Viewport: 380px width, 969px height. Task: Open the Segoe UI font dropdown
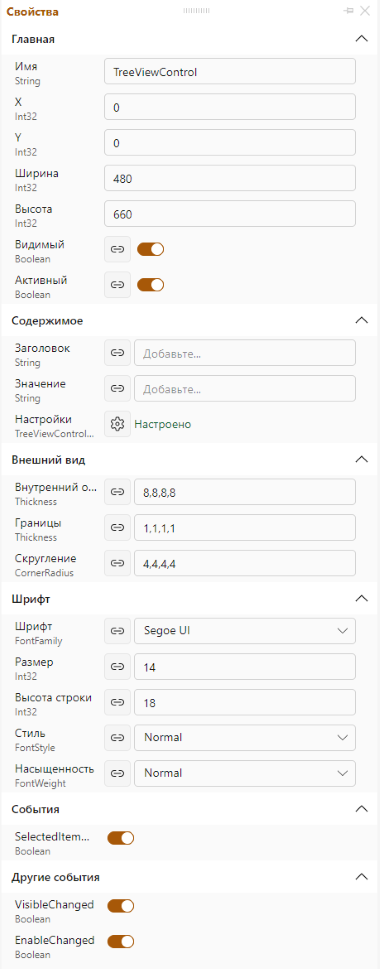click(x=245, y=631)
